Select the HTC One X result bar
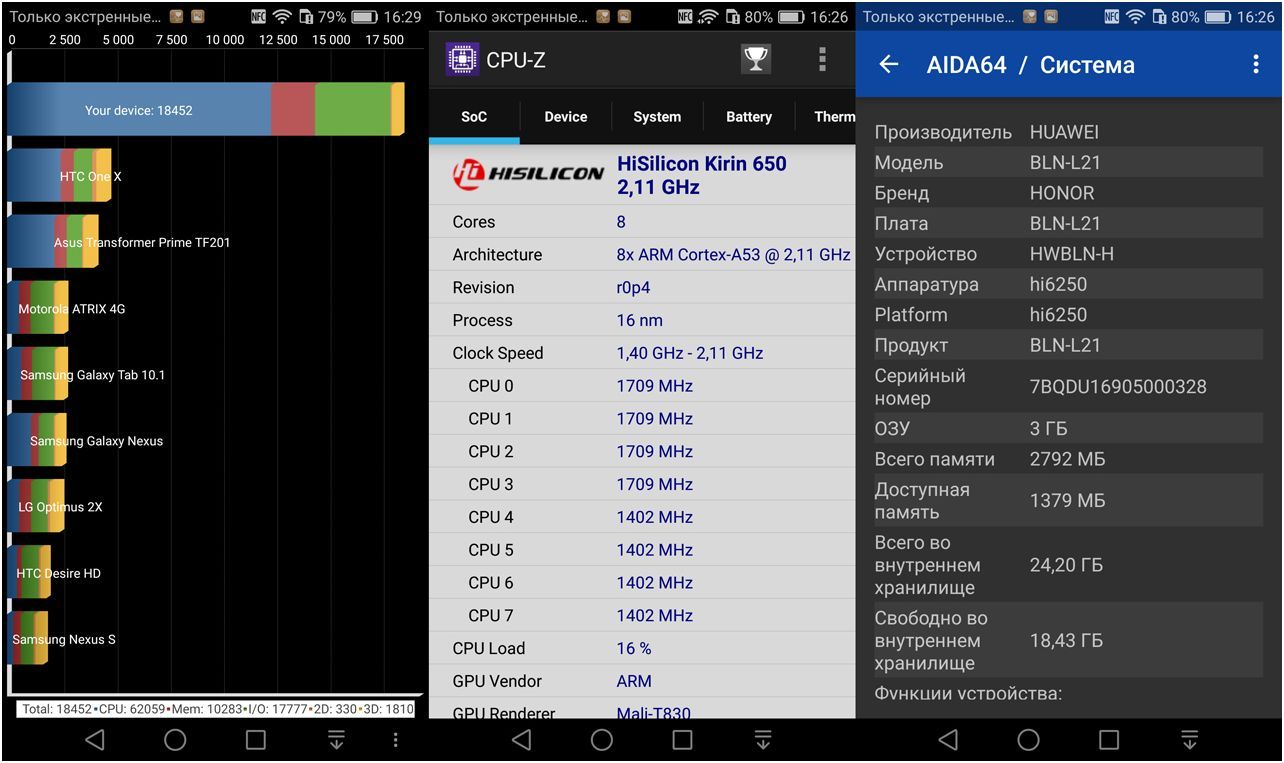1284x763 pixels. point(60,177)
